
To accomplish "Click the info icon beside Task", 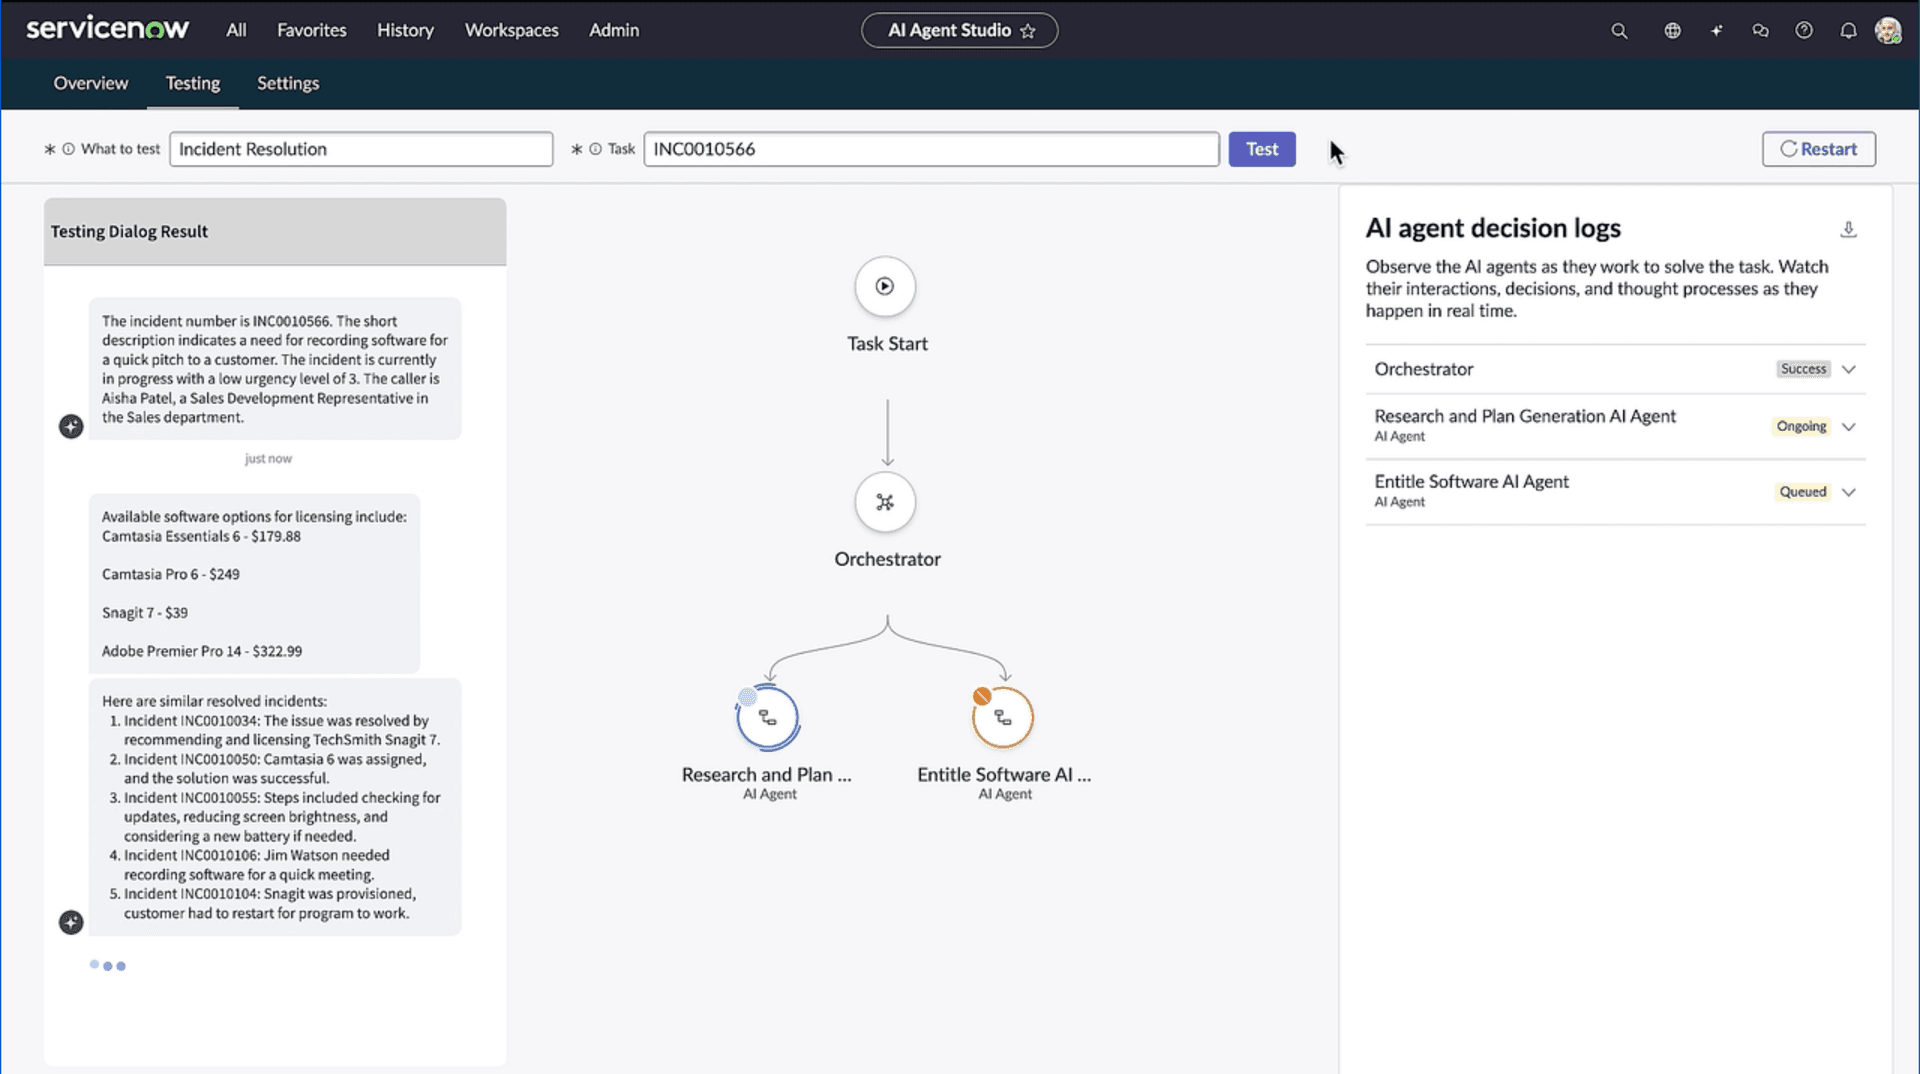I will (594, 148).
